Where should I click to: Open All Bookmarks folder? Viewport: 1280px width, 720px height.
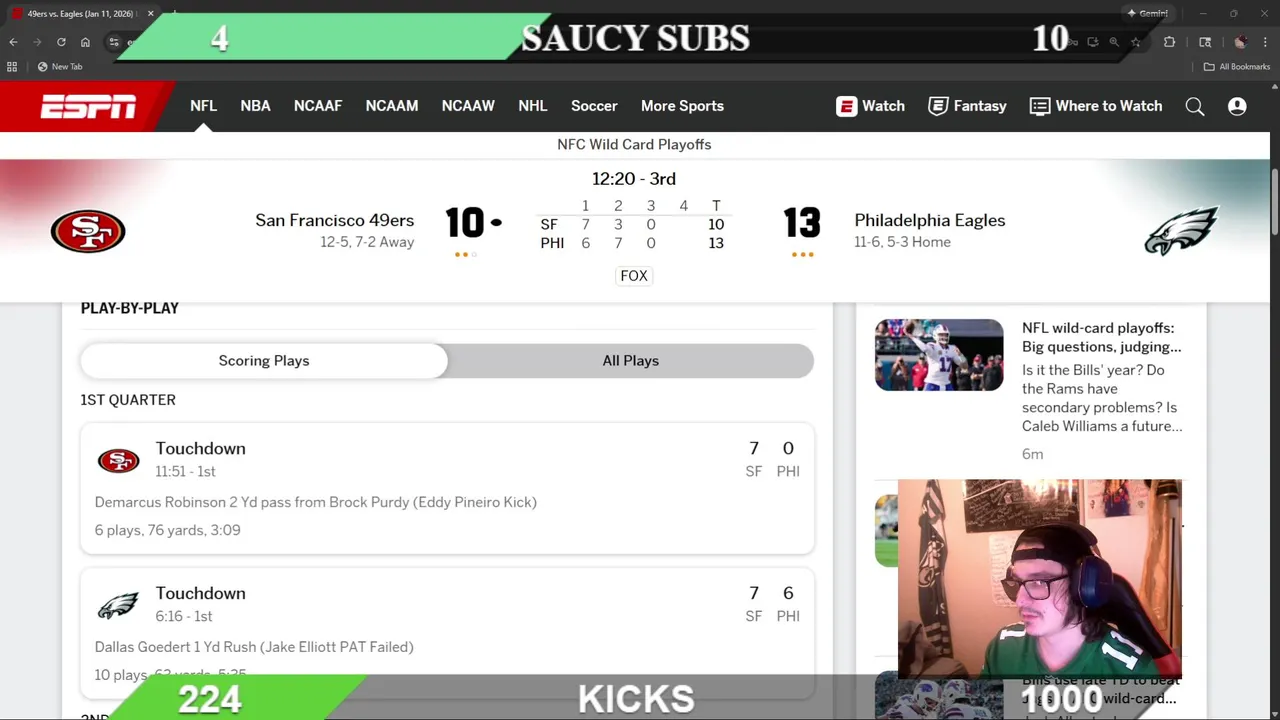tap(1237, 67)
